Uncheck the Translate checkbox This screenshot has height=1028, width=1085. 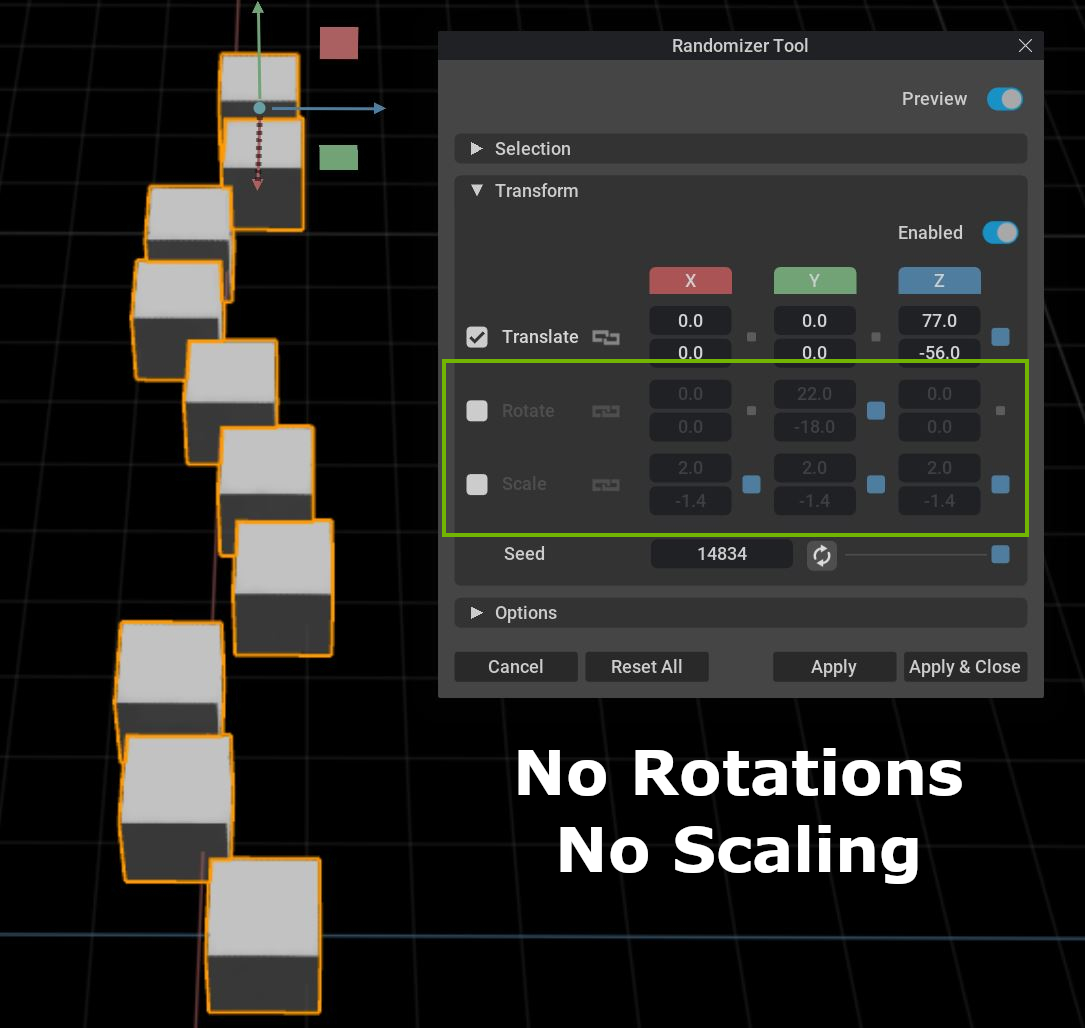(477, 337)
